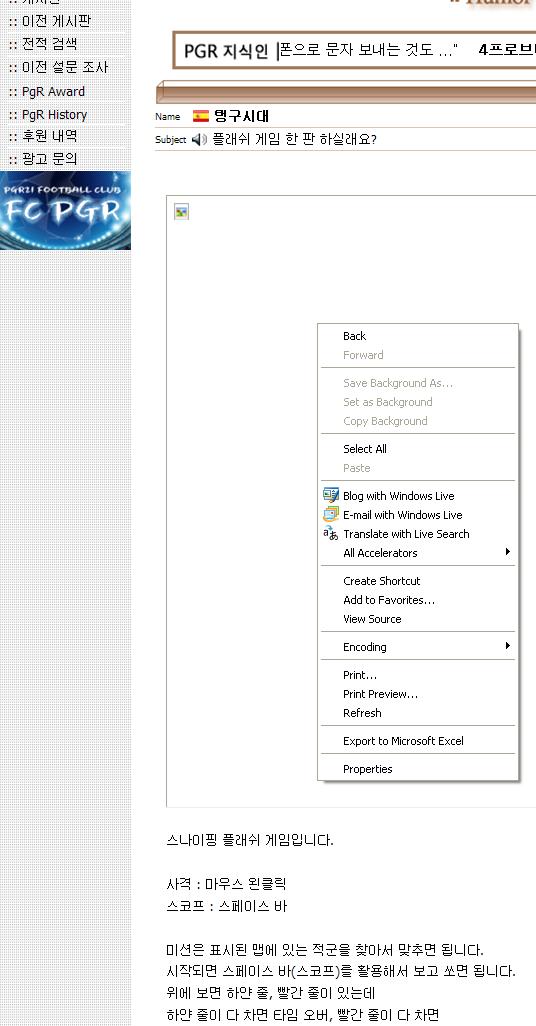Click the broken image placeholder icon
The height and width of the screenshot is (1026, 536).
click(181, 211)
